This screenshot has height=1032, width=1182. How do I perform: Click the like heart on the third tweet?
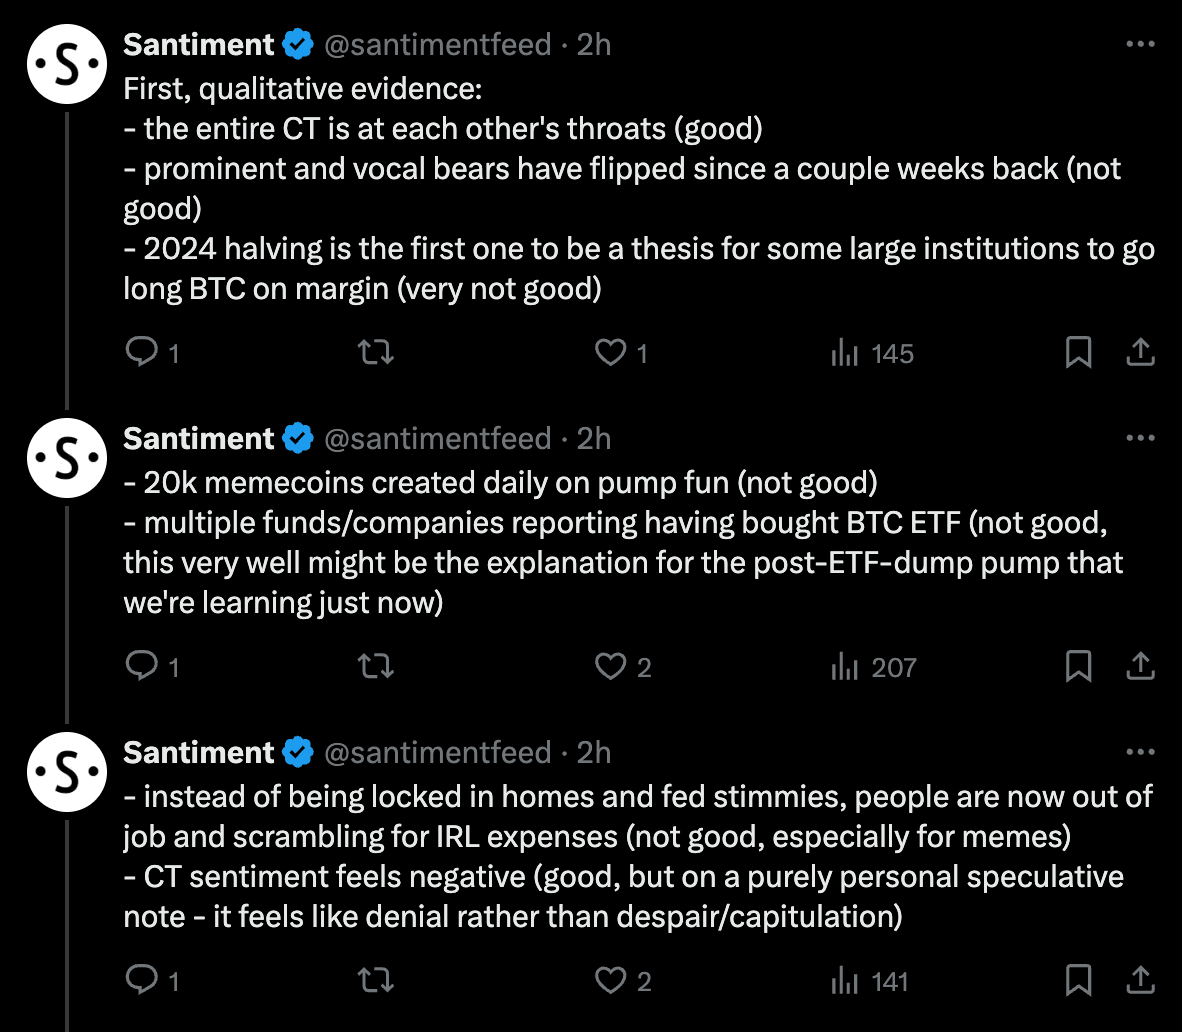point(611,981)
